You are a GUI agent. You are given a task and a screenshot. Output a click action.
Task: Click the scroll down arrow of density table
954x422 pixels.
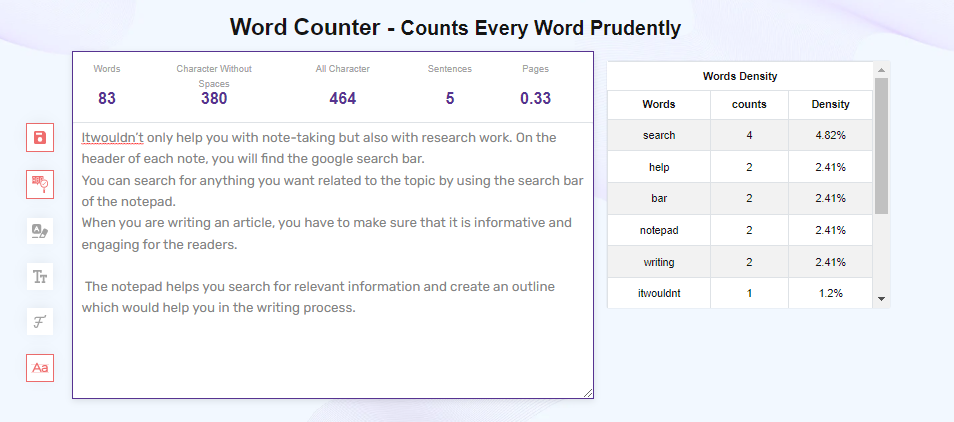(882, 299)
